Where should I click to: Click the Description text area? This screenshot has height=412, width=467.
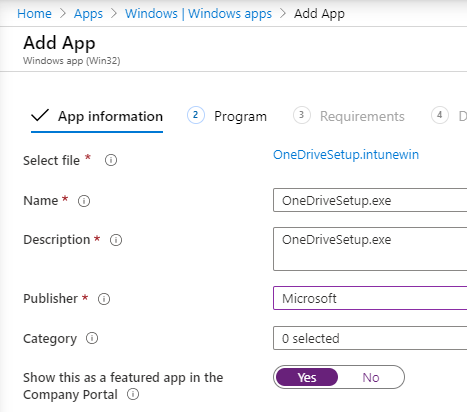[x=370, y=249]
